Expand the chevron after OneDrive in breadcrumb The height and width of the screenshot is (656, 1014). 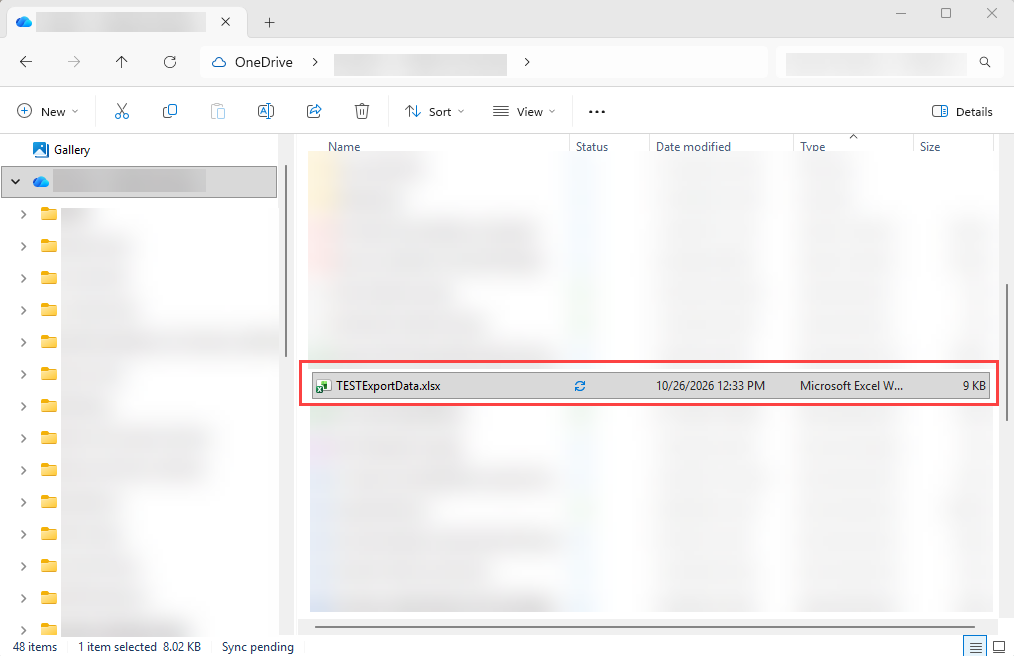(315, 62)
